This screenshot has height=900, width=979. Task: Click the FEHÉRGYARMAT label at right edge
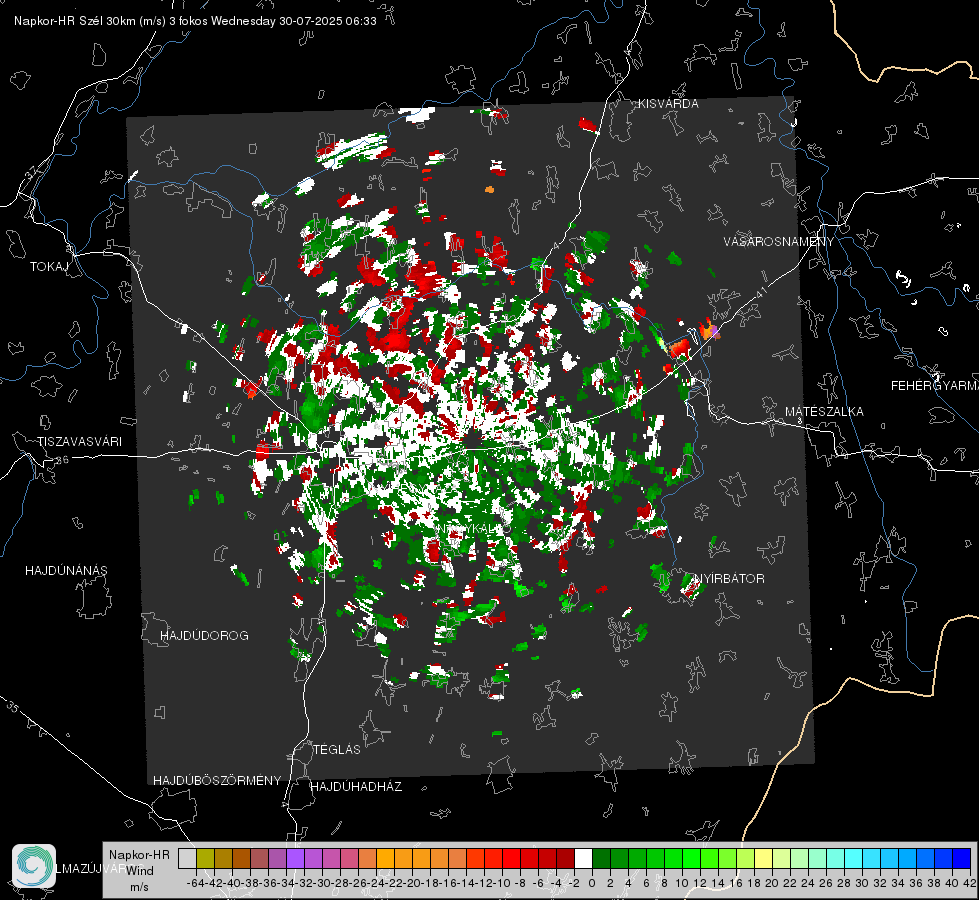pos(934,386)
